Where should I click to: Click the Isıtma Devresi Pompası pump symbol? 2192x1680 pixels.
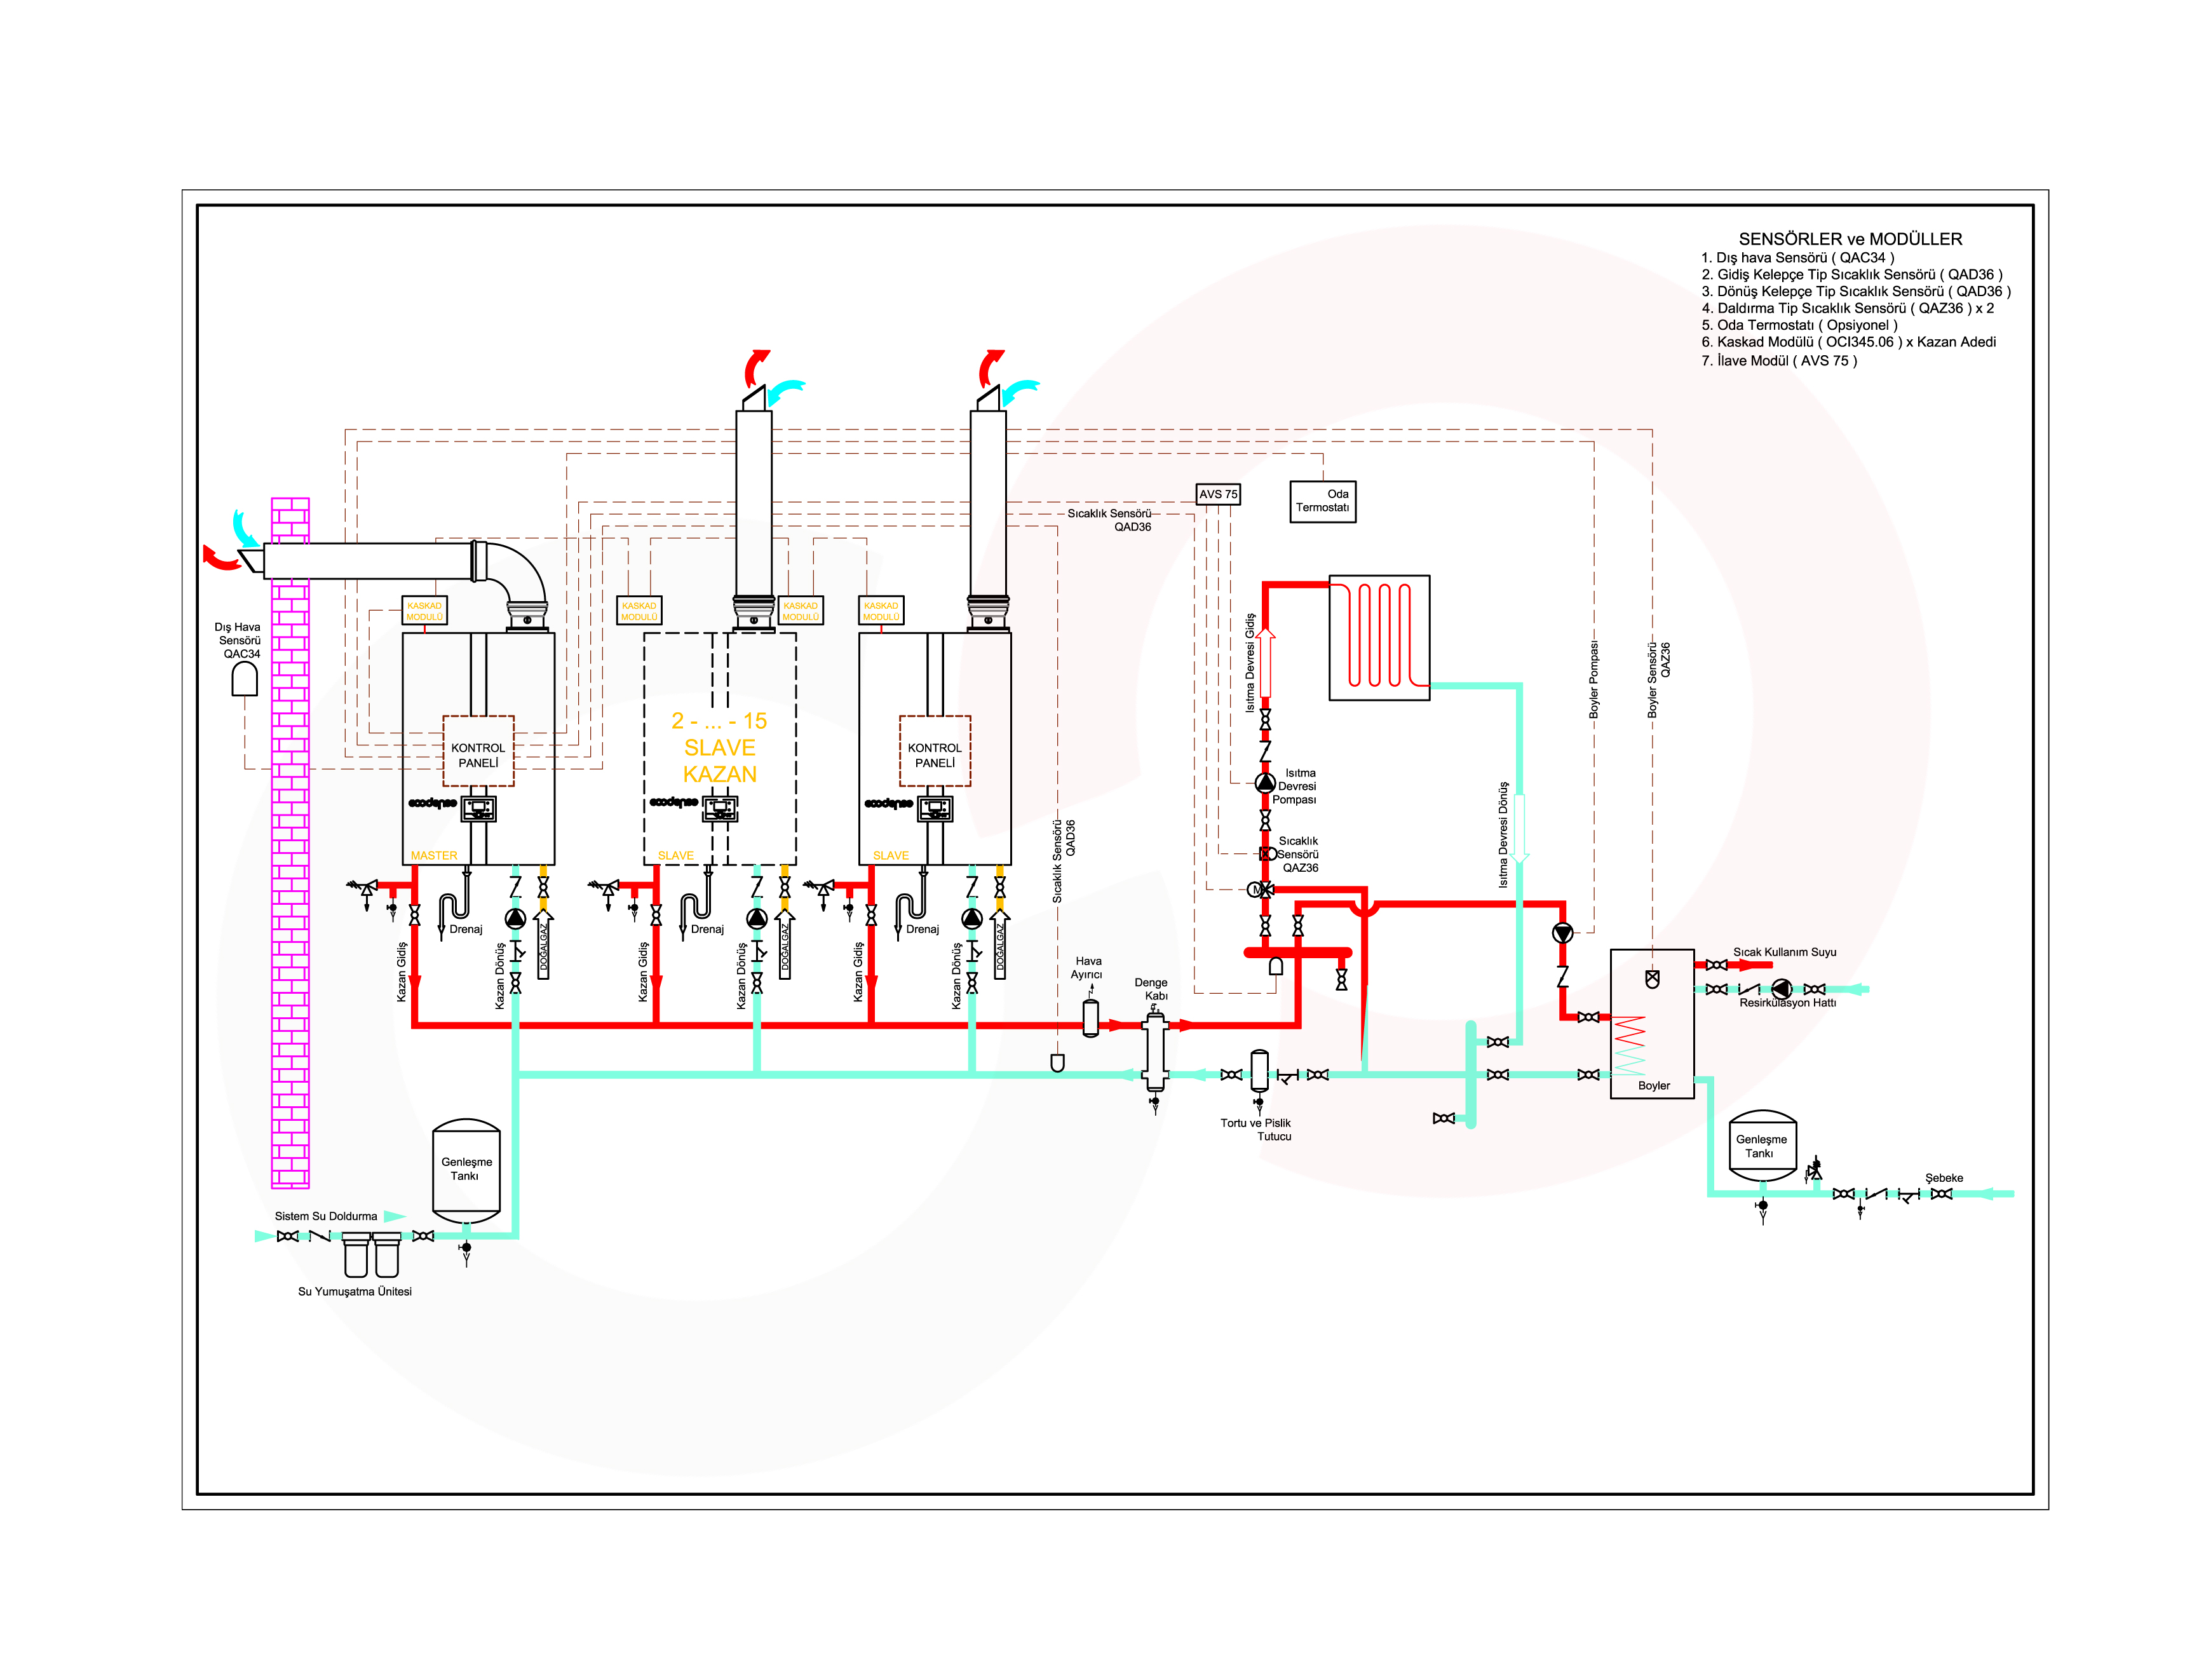click(1265, 782)
